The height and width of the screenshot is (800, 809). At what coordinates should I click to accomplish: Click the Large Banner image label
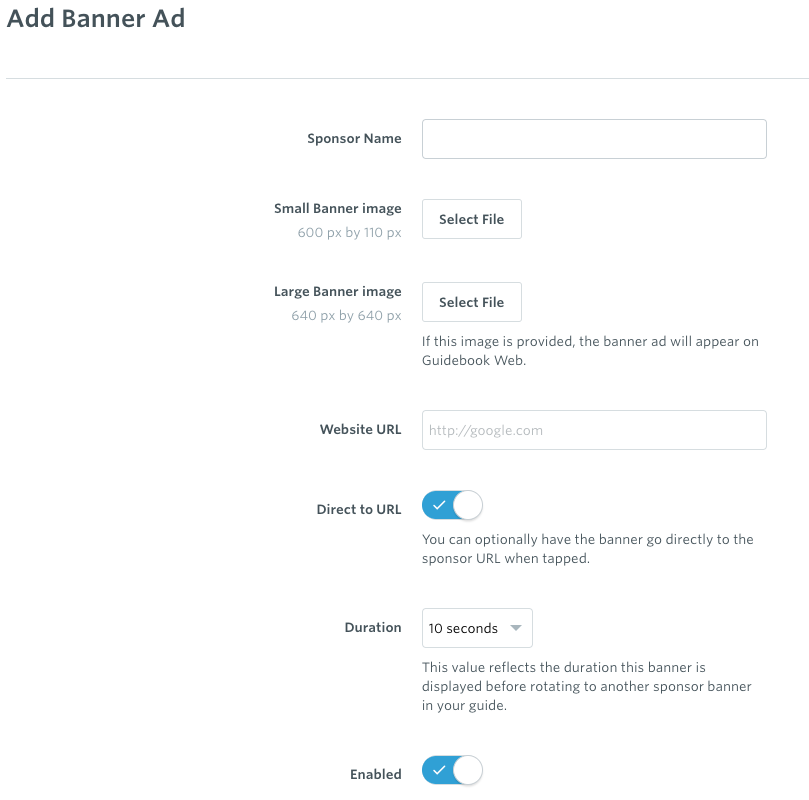[337, 291]
